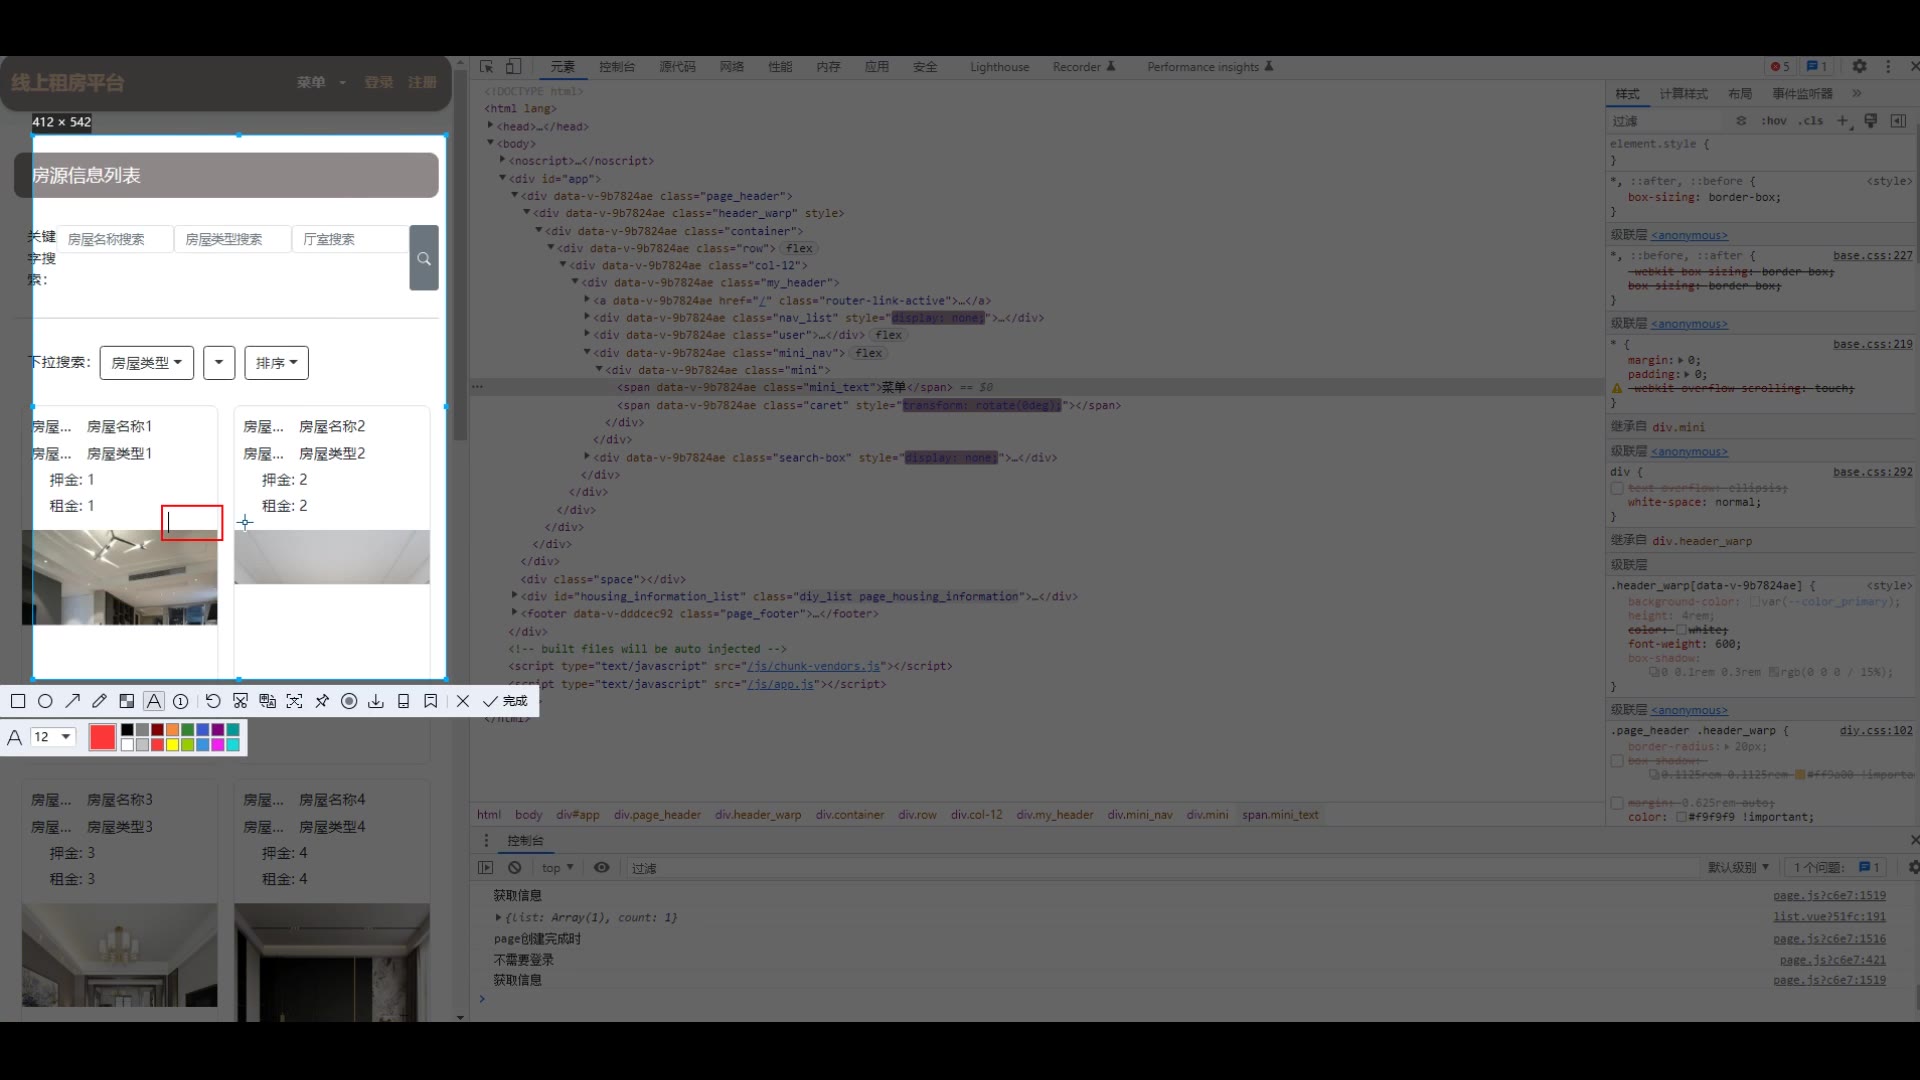The image size is (1920, 1080).
Task: Click the inspect element picker icon
Action: click(x=487, y=67)
